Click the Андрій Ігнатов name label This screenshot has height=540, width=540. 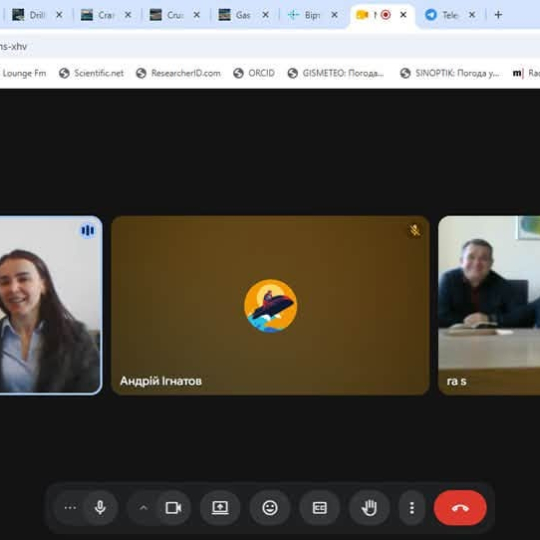click(161, 381)
